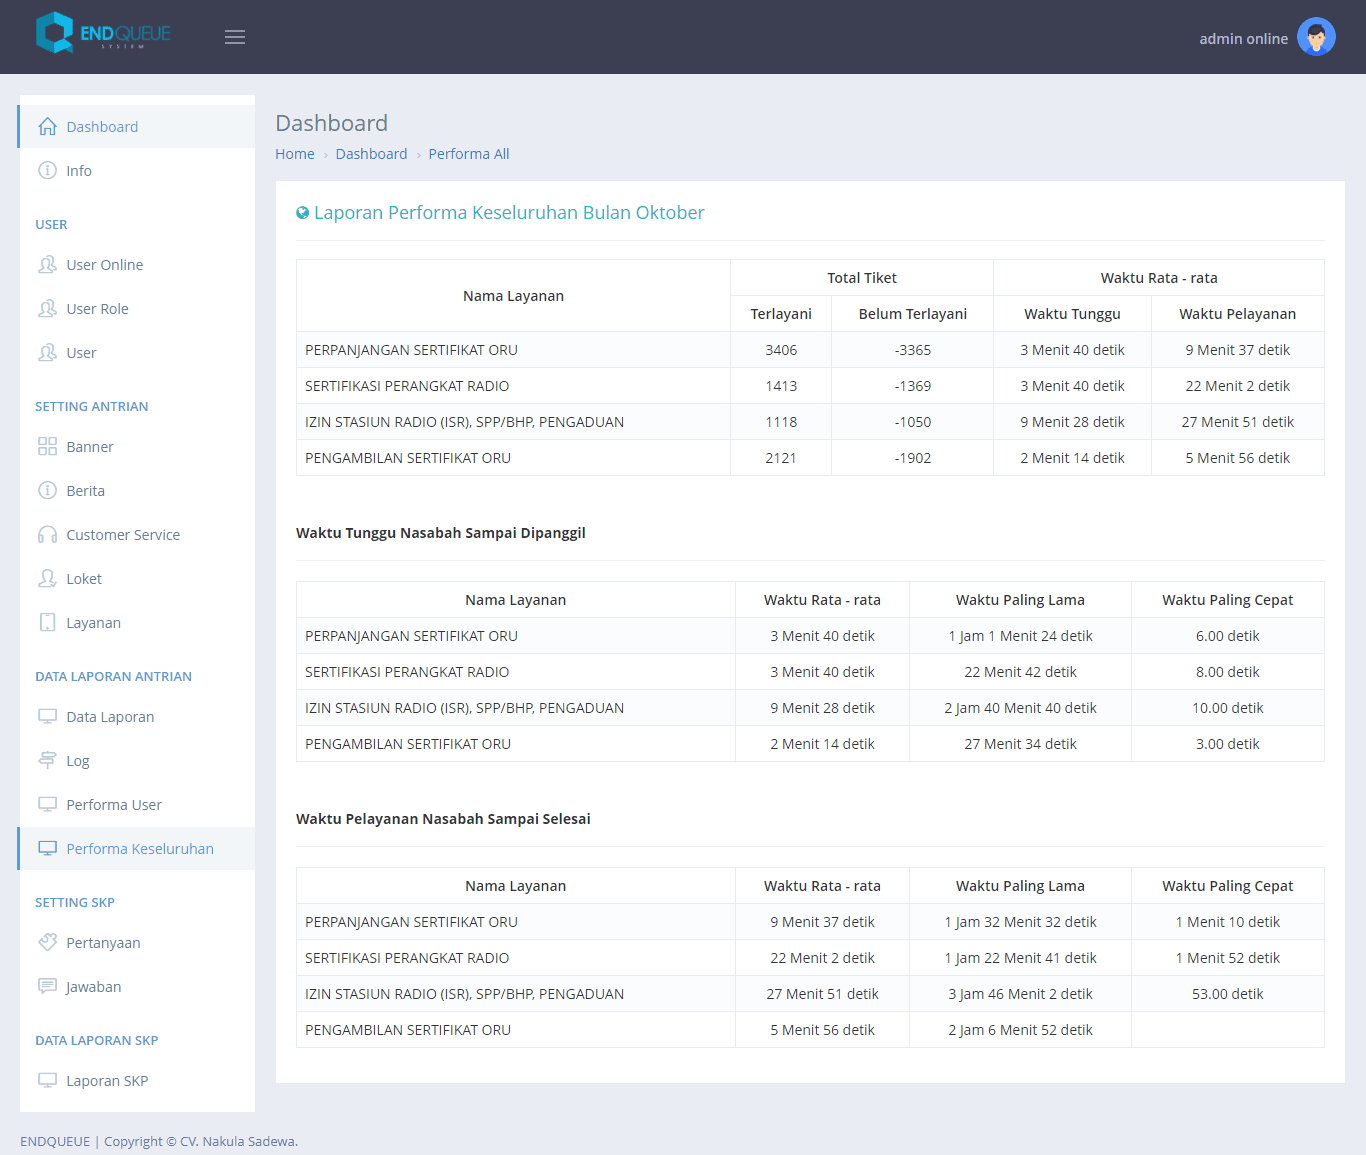Click the ENDQUEUE logo
The width and height of the screenshot is (1366, 1155).
click(104, 33)
